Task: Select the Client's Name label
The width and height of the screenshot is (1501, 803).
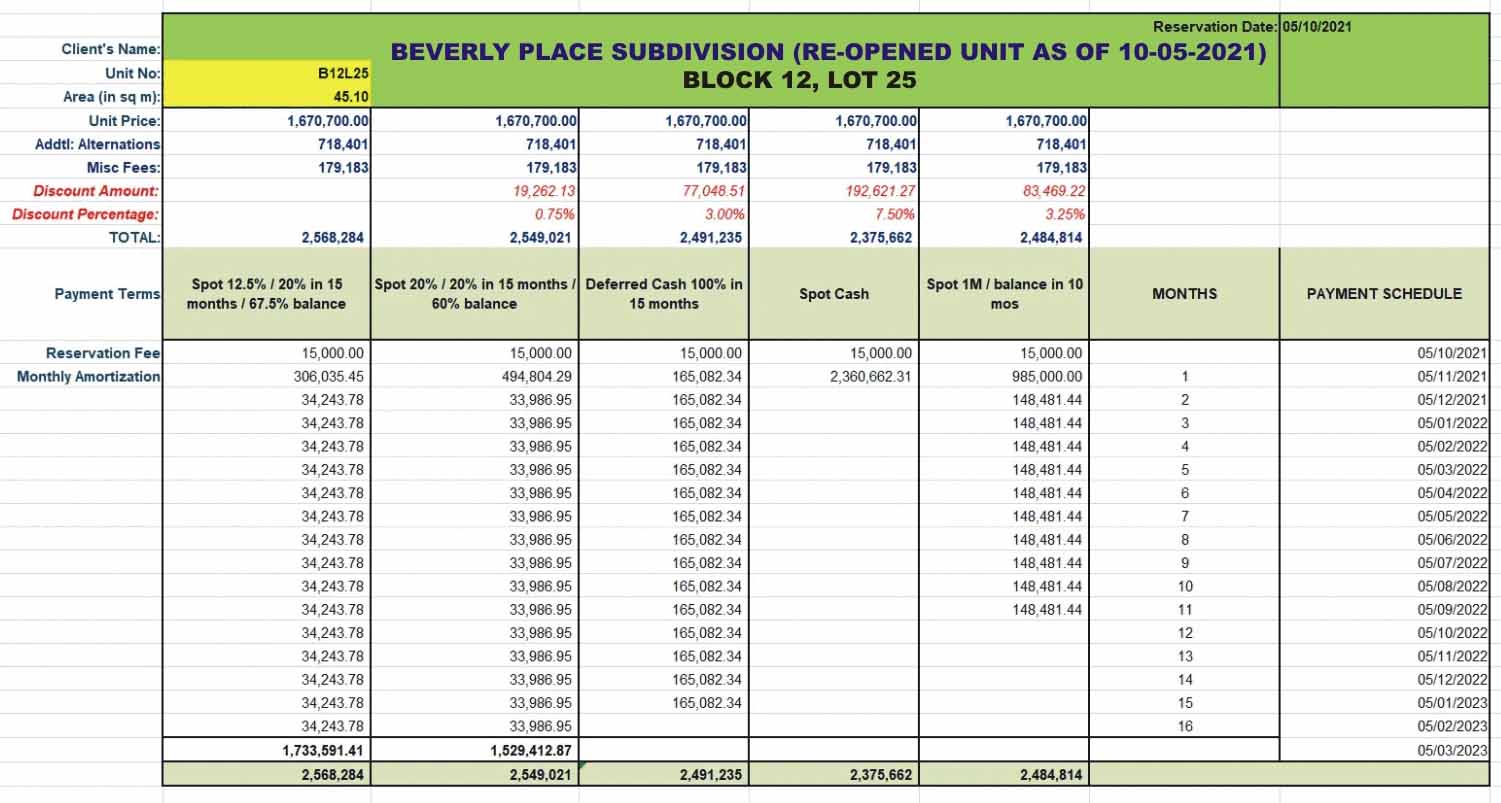Action: (111, 50)
